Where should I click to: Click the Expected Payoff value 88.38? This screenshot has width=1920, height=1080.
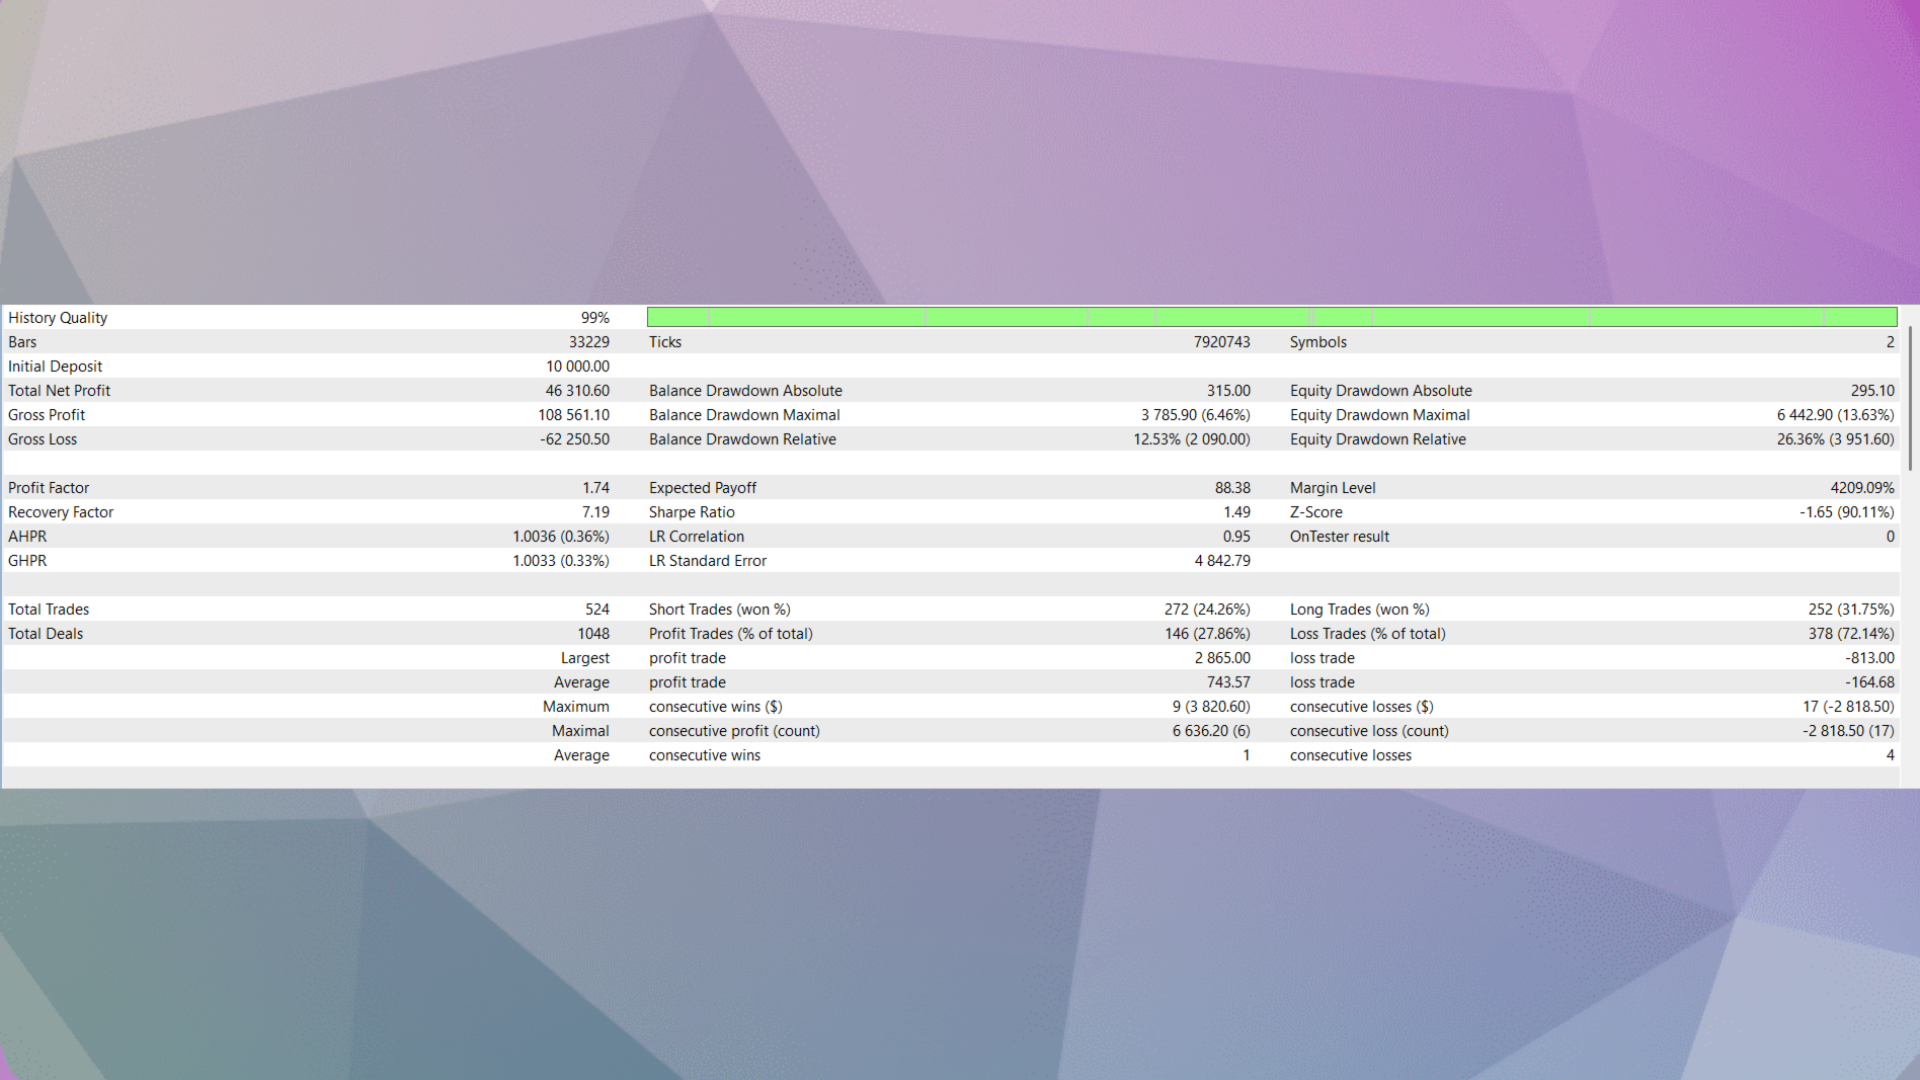click(1232, 488)
